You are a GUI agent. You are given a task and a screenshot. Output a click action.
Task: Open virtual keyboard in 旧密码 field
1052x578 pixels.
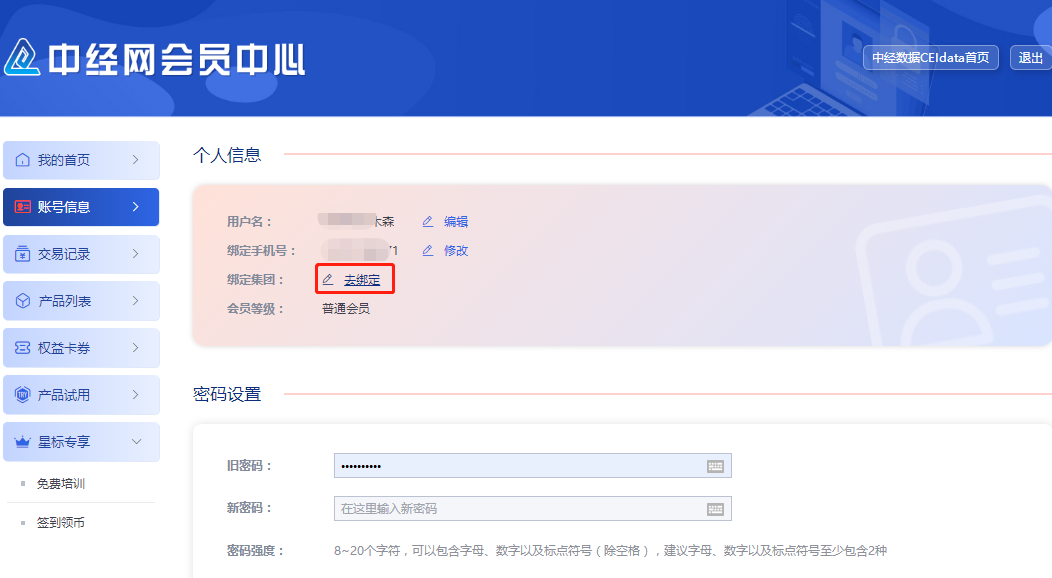pos(715,466)
